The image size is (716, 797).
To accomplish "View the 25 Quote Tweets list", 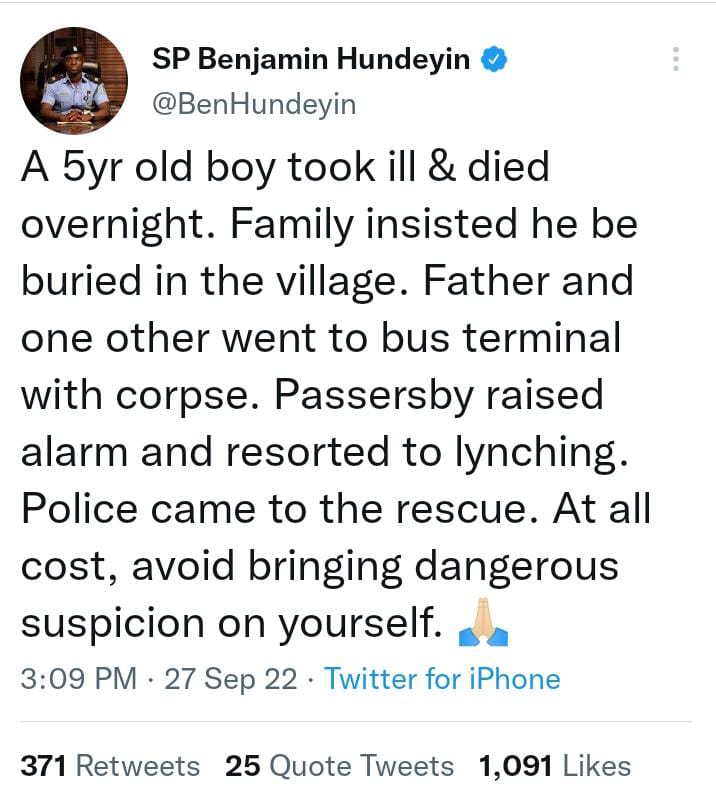I will [x=340, y=766].
